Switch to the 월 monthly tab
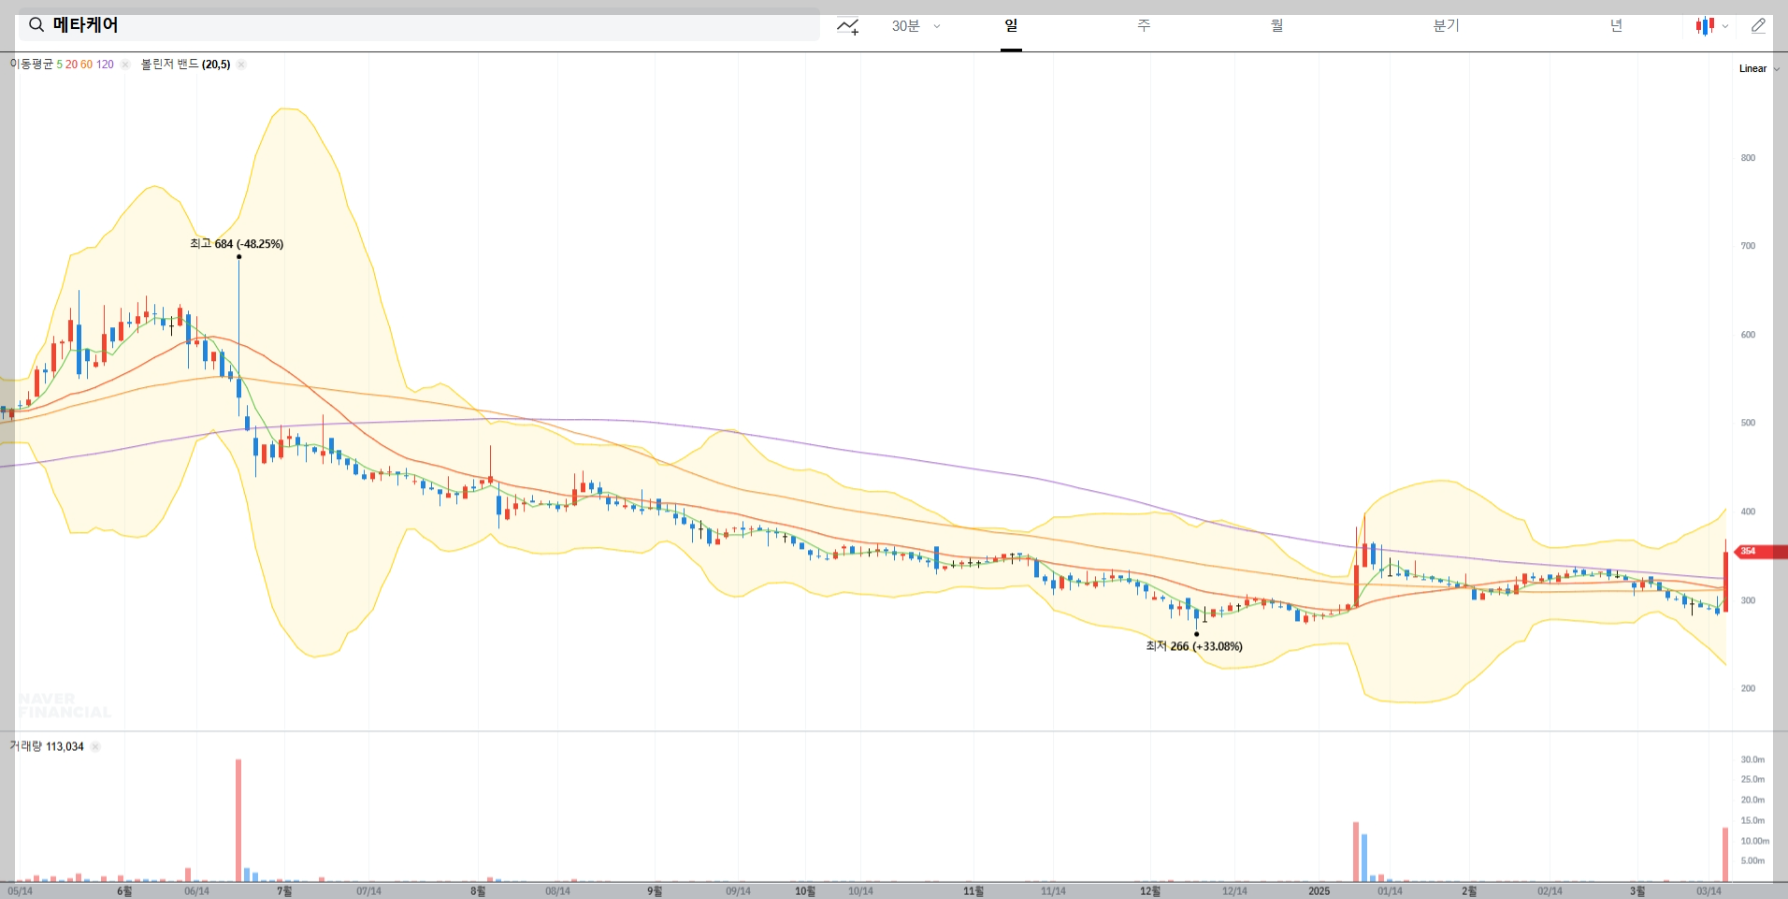The image size is (1788, 899). (x=1277, y=26)
